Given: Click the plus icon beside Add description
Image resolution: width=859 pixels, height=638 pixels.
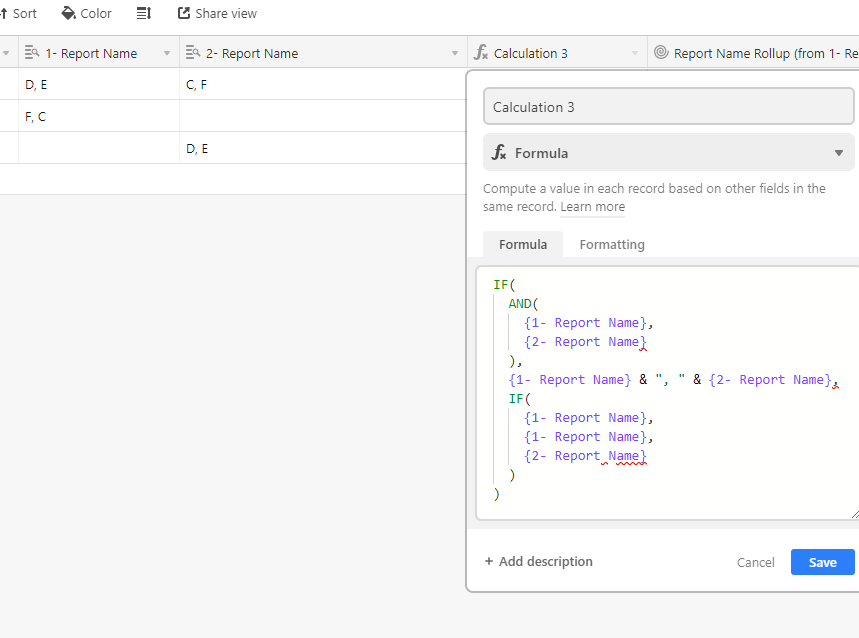Looking at the screenshot, I should (489, 561).
